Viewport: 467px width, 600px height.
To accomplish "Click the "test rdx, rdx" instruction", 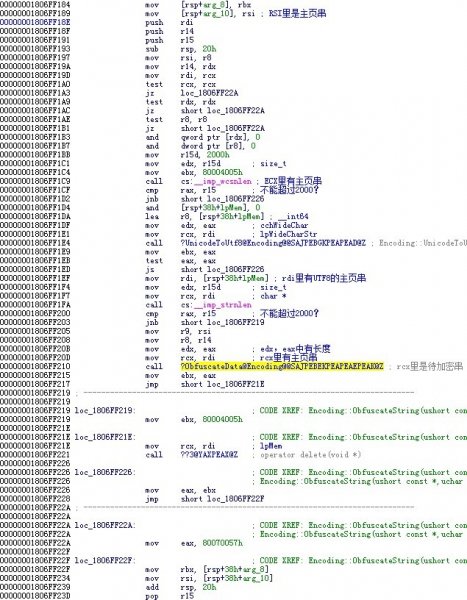I will (x=180, y=102).
